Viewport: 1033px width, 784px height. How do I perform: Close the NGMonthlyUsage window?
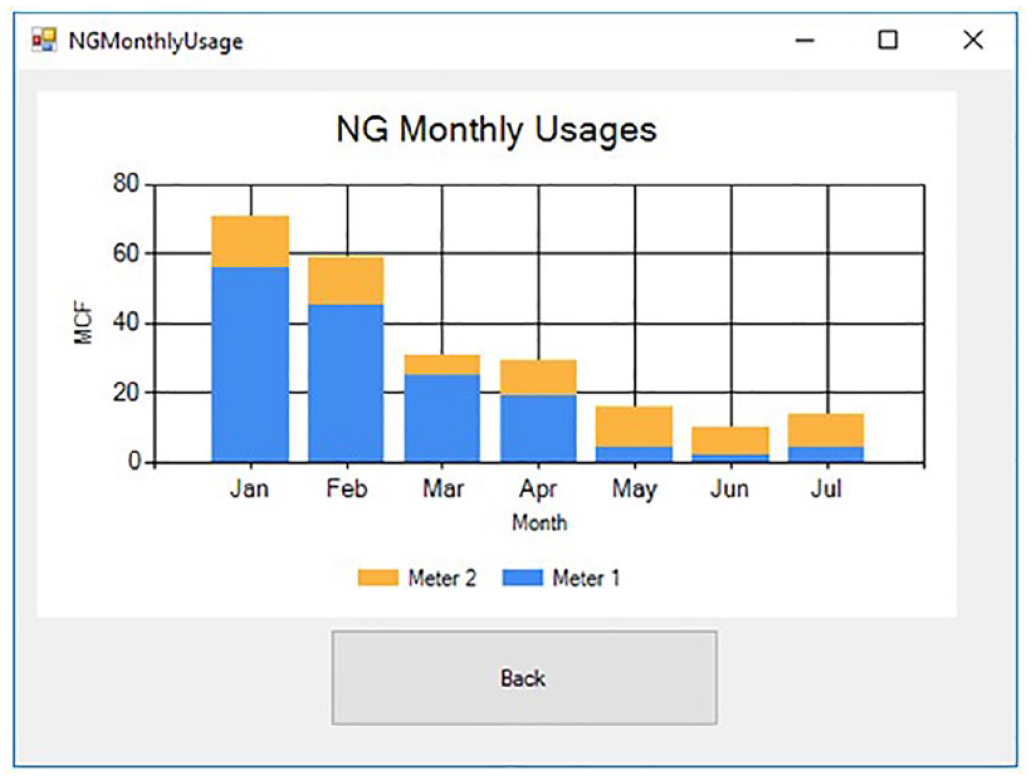coord(973,40)
